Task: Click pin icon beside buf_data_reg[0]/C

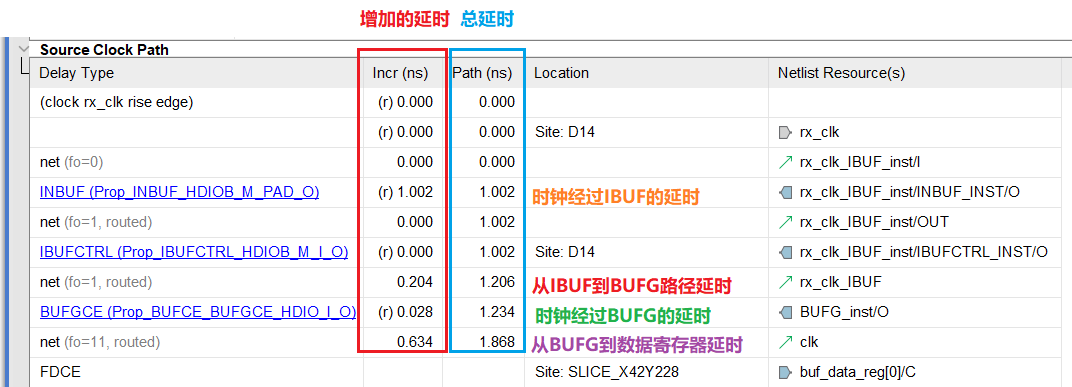Action: coord(785,373)
